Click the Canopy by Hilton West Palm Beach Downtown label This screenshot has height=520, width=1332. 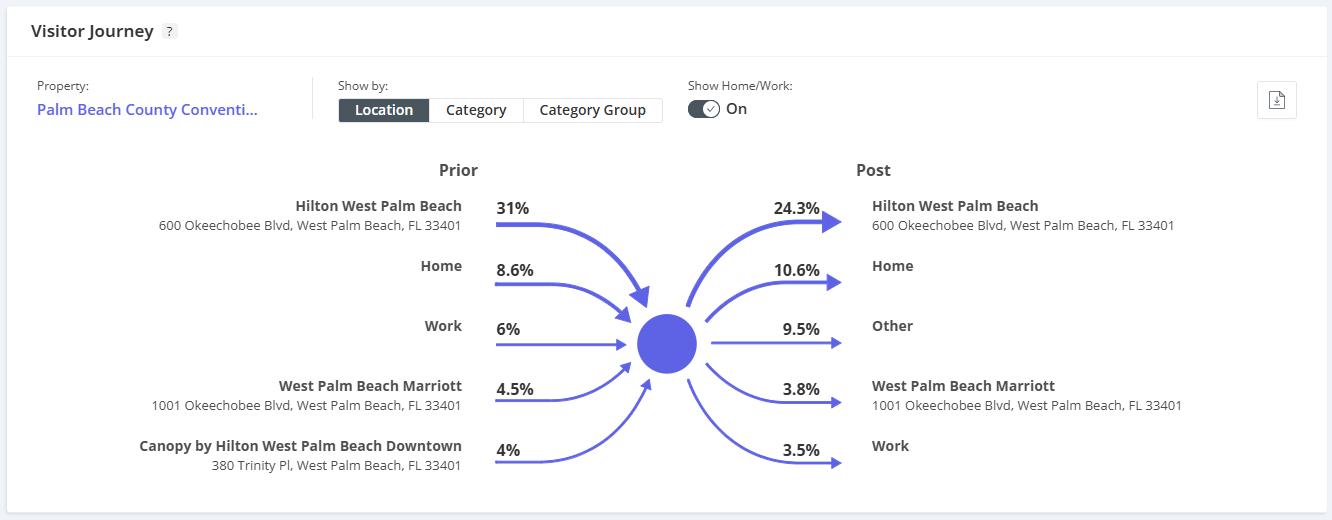click(x=300, y=446)
